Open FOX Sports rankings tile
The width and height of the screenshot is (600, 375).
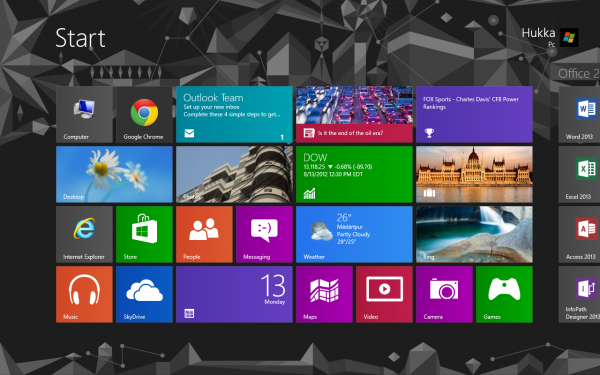474,114
